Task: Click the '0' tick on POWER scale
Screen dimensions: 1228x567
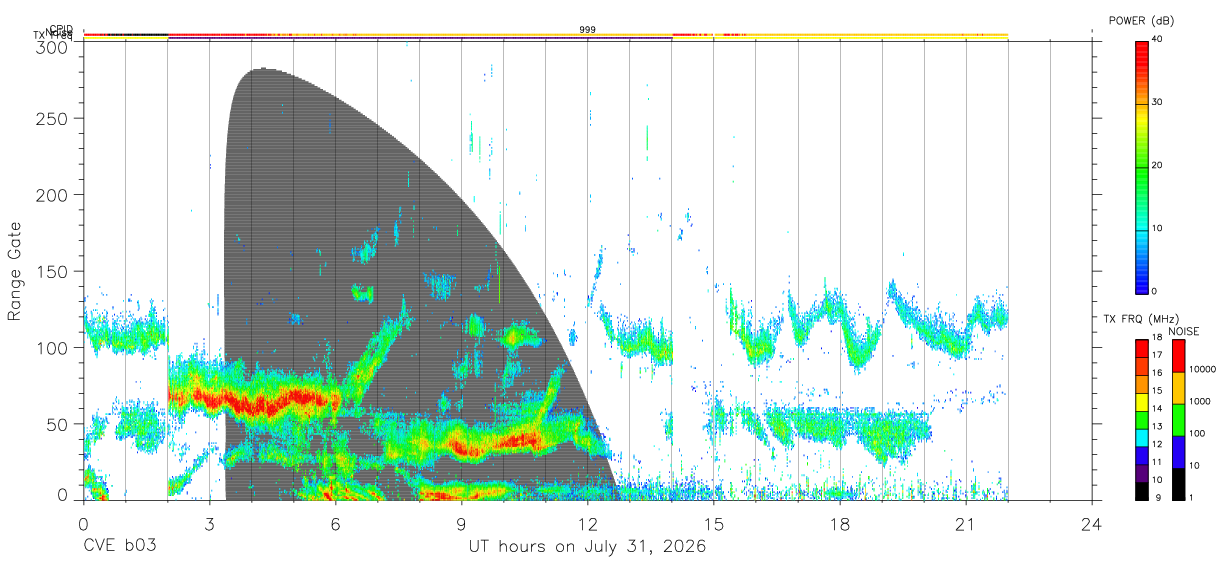Action: 1155,292
